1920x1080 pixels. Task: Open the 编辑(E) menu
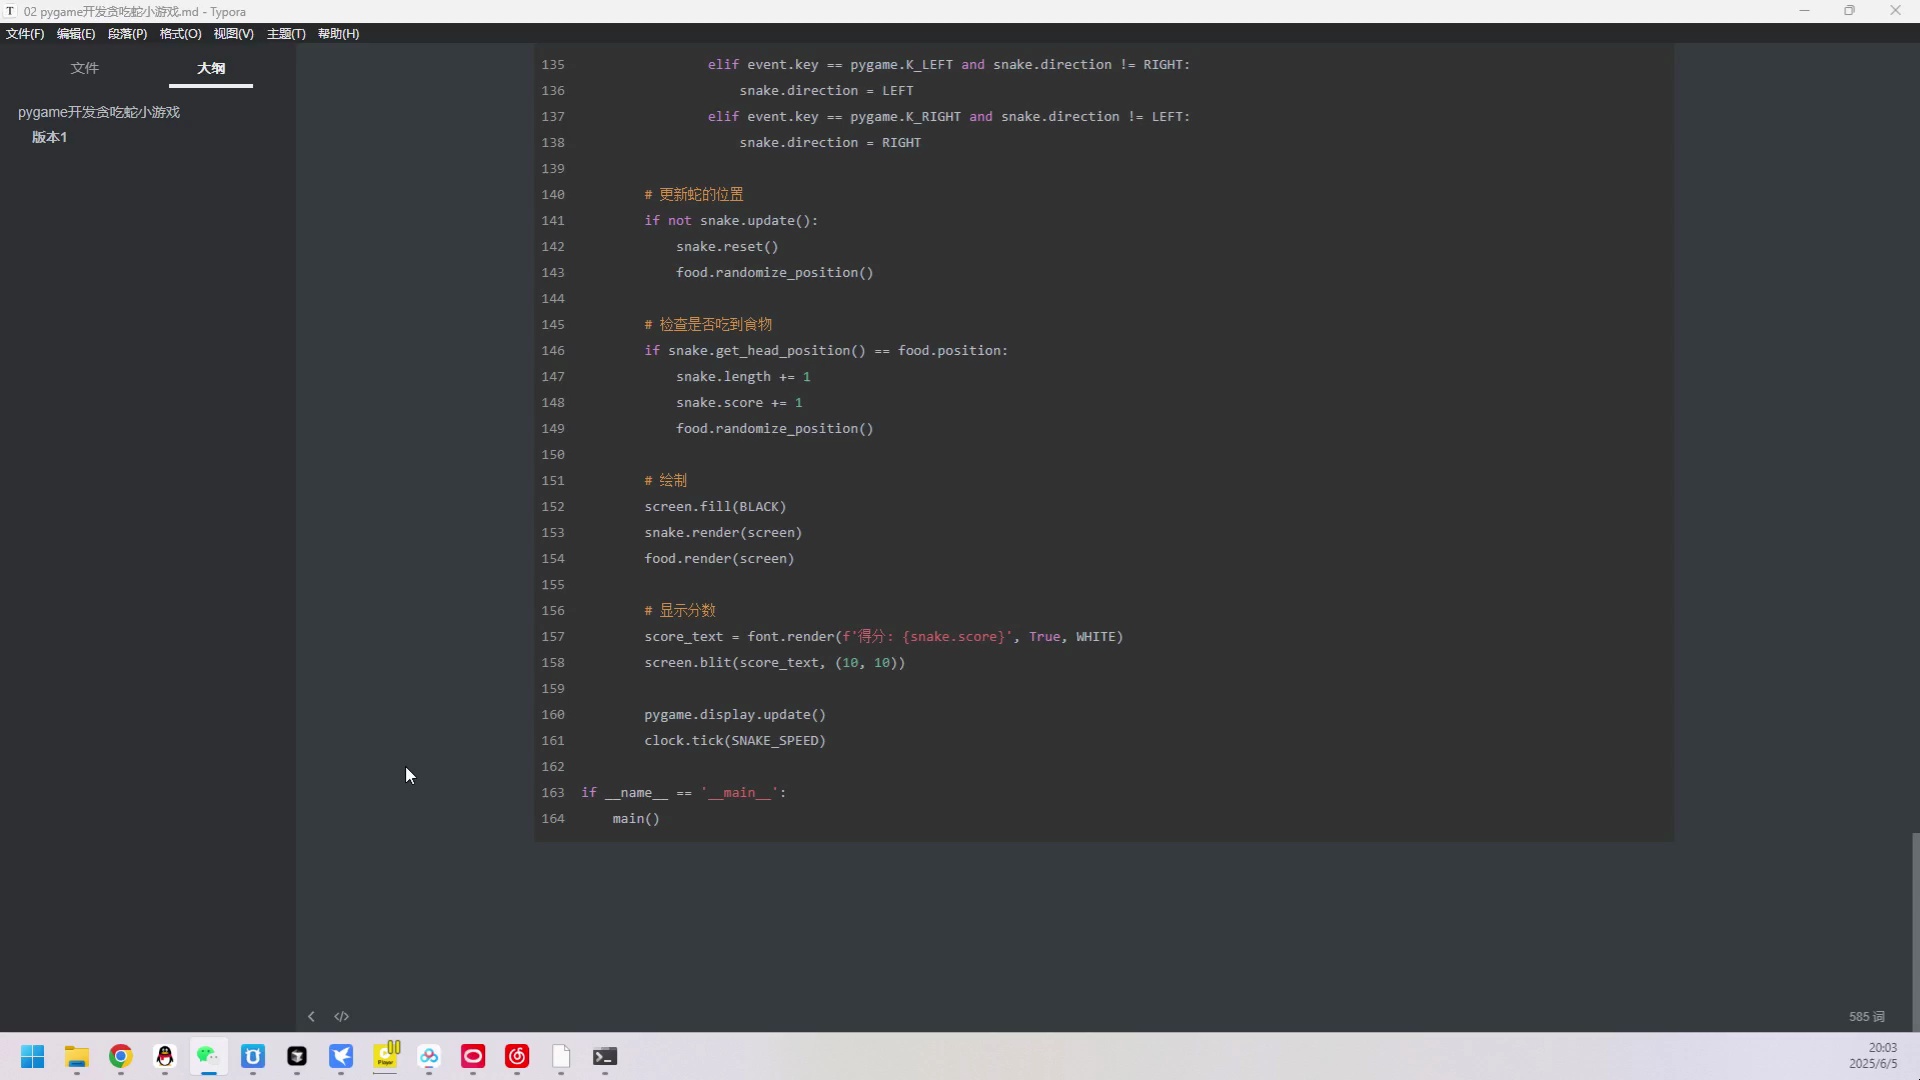click(76, 33)
